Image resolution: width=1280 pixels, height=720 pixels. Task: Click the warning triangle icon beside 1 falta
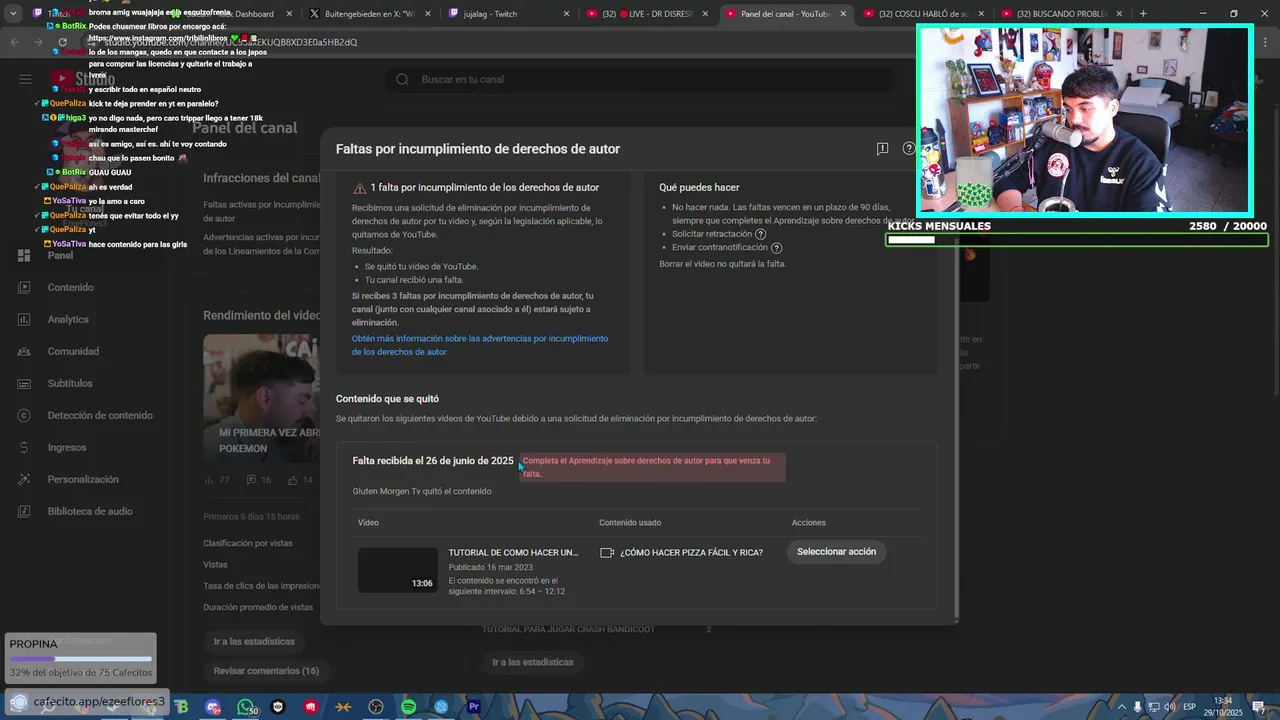(359, 188)
